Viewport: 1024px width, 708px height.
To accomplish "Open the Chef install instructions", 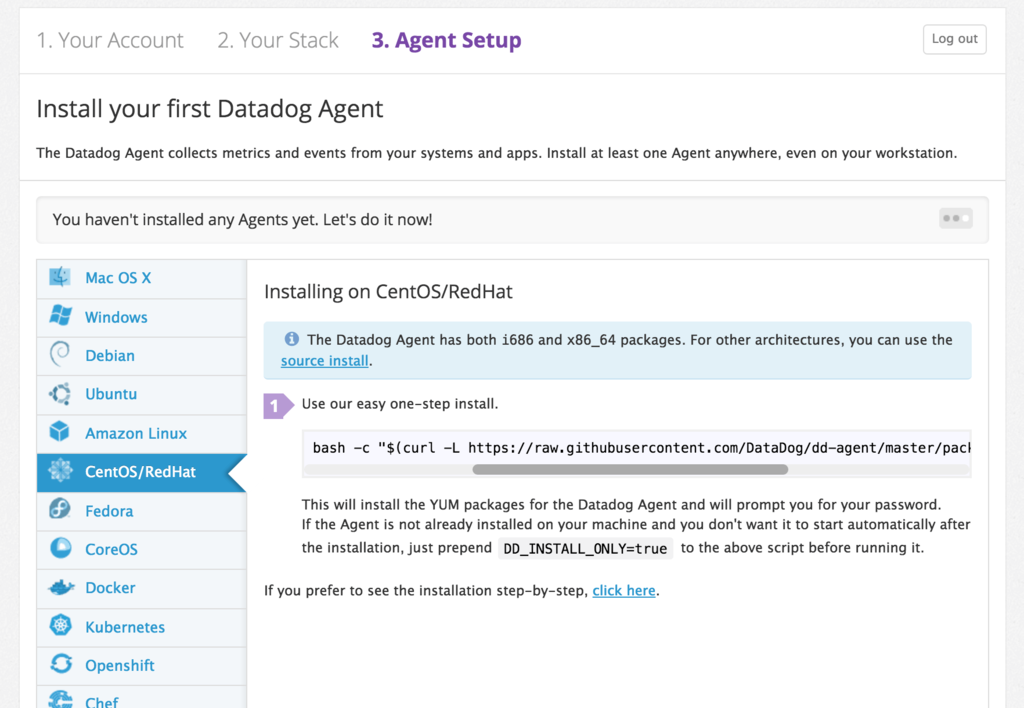I will (x=102, y=701).
